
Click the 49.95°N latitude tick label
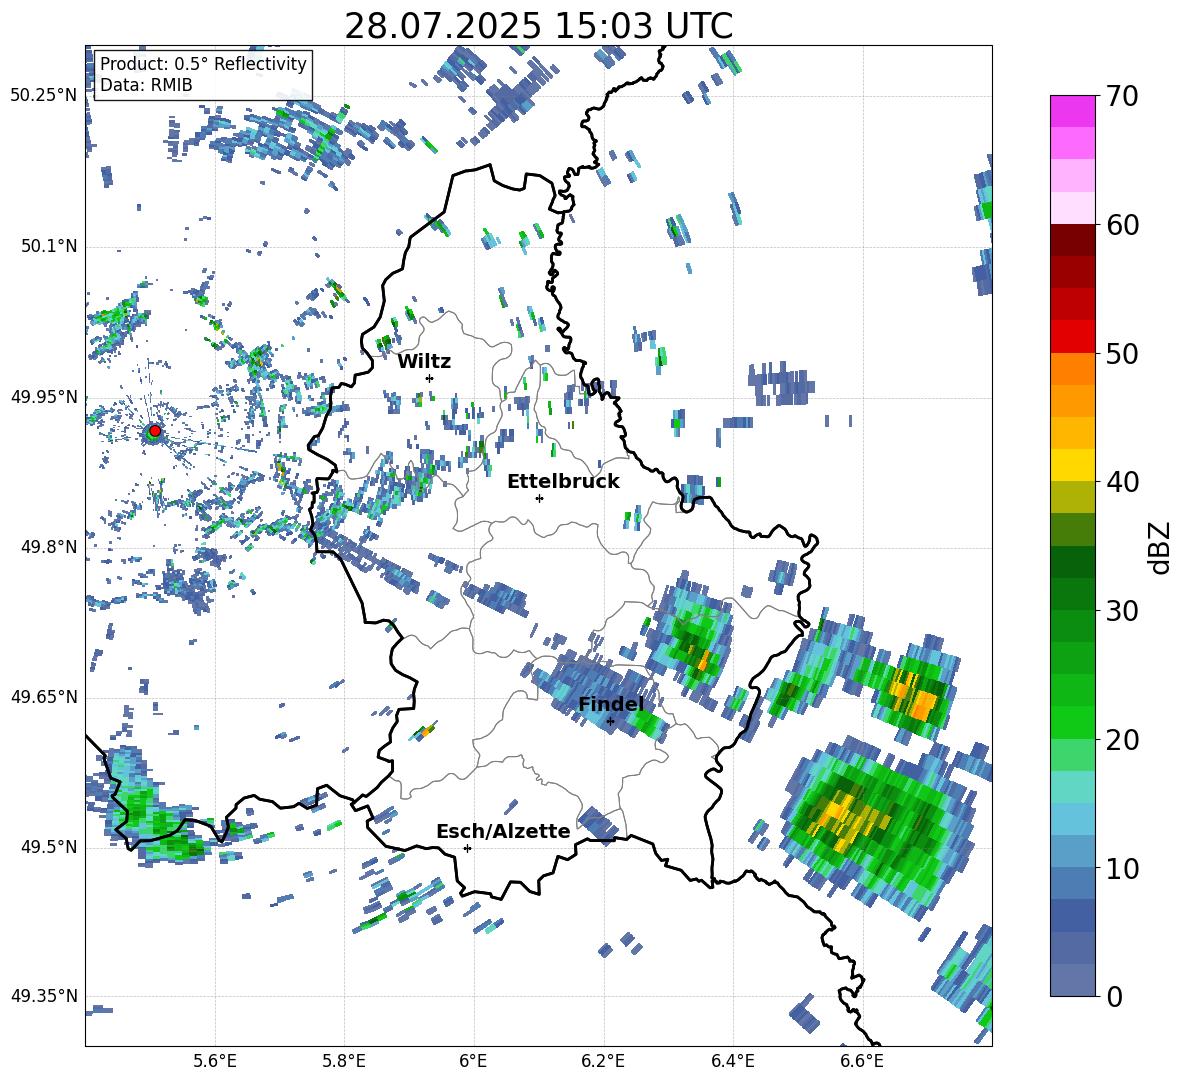point(44,396)
